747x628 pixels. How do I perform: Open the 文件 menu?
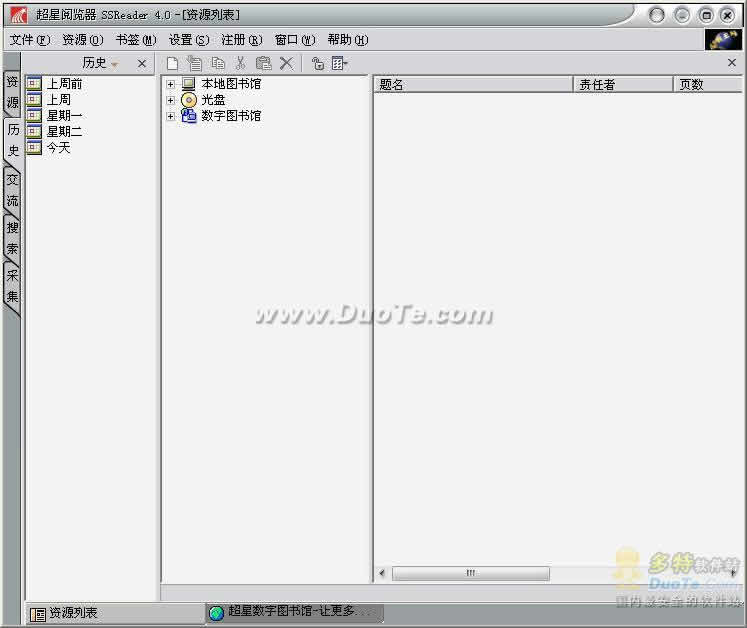click(29, 40)
